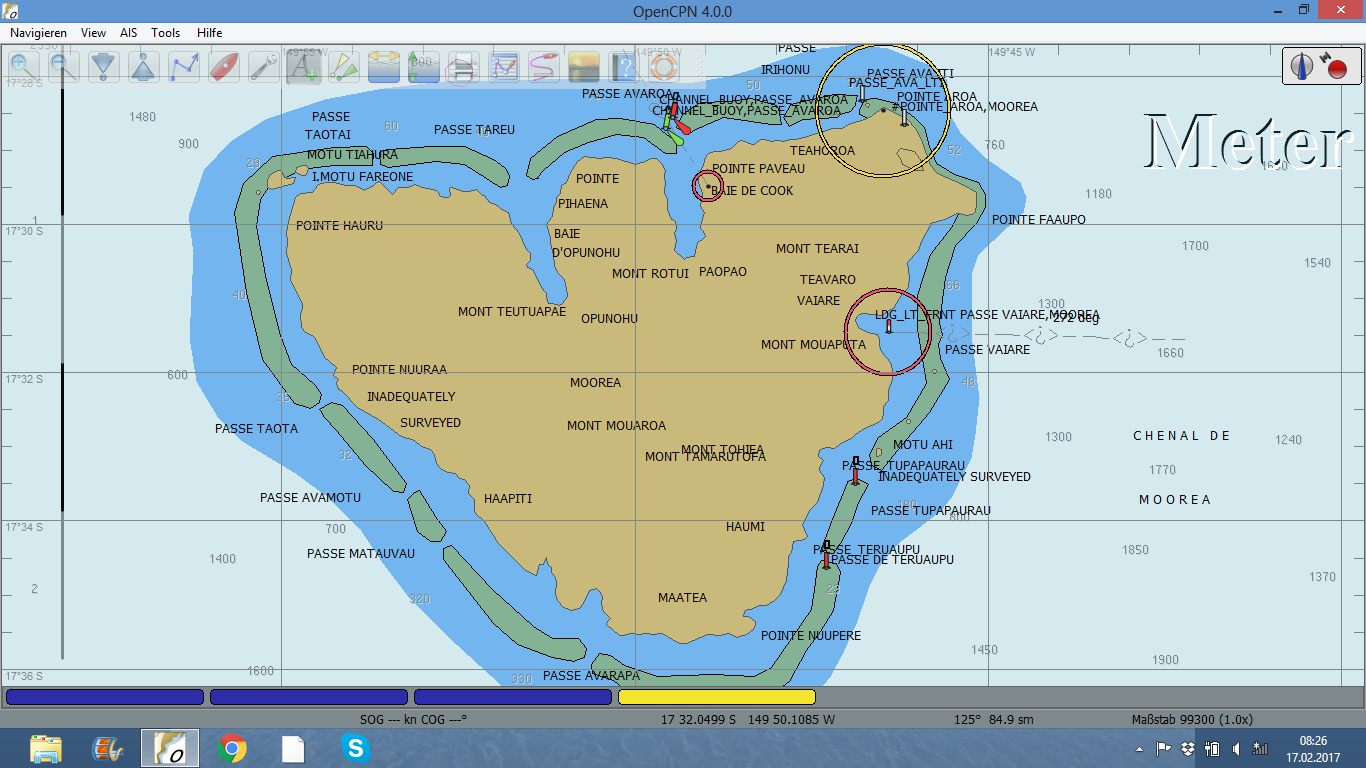Open help with the question mark icon
Image resolution: width=1366 pixels, height=768 pixels.
(623, 67)
